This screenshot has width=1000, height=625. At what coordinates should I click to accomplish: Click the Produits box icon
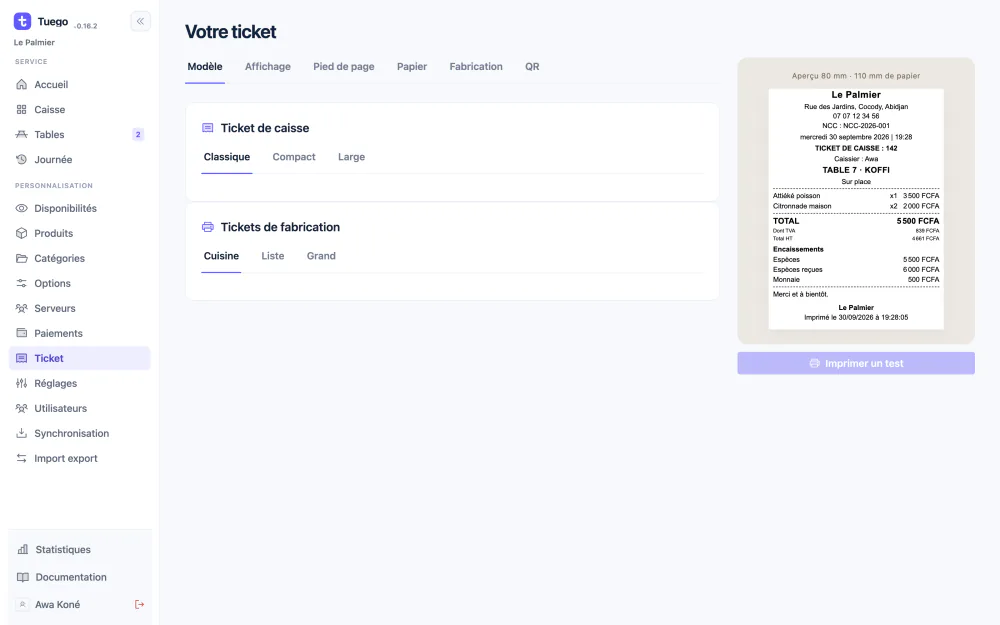22,233
